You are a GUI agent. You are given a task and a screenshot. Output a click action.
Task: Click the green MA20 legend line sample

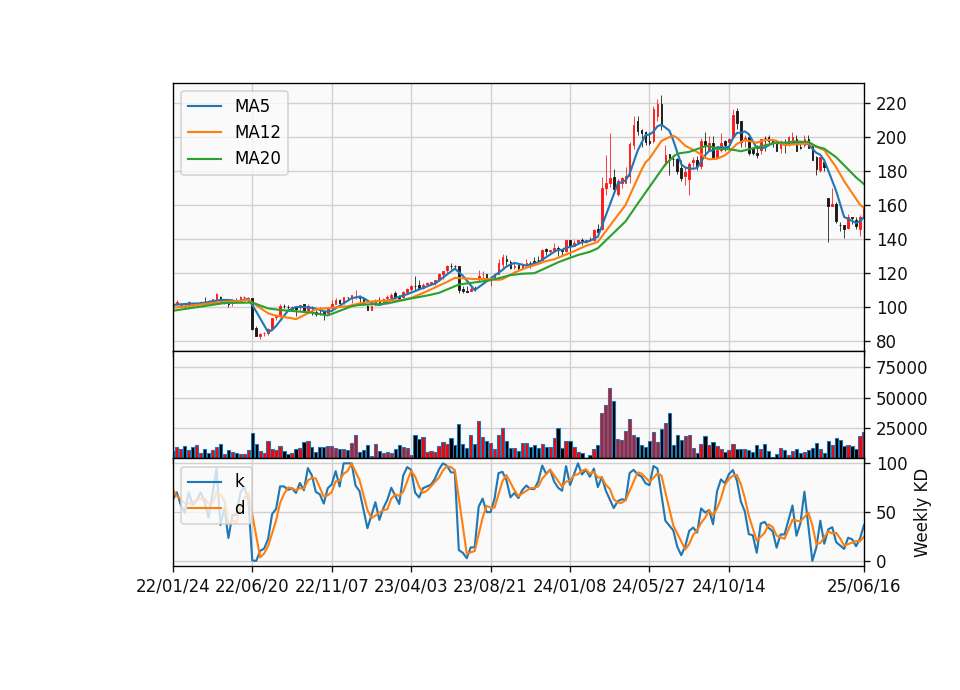(204, 159)
